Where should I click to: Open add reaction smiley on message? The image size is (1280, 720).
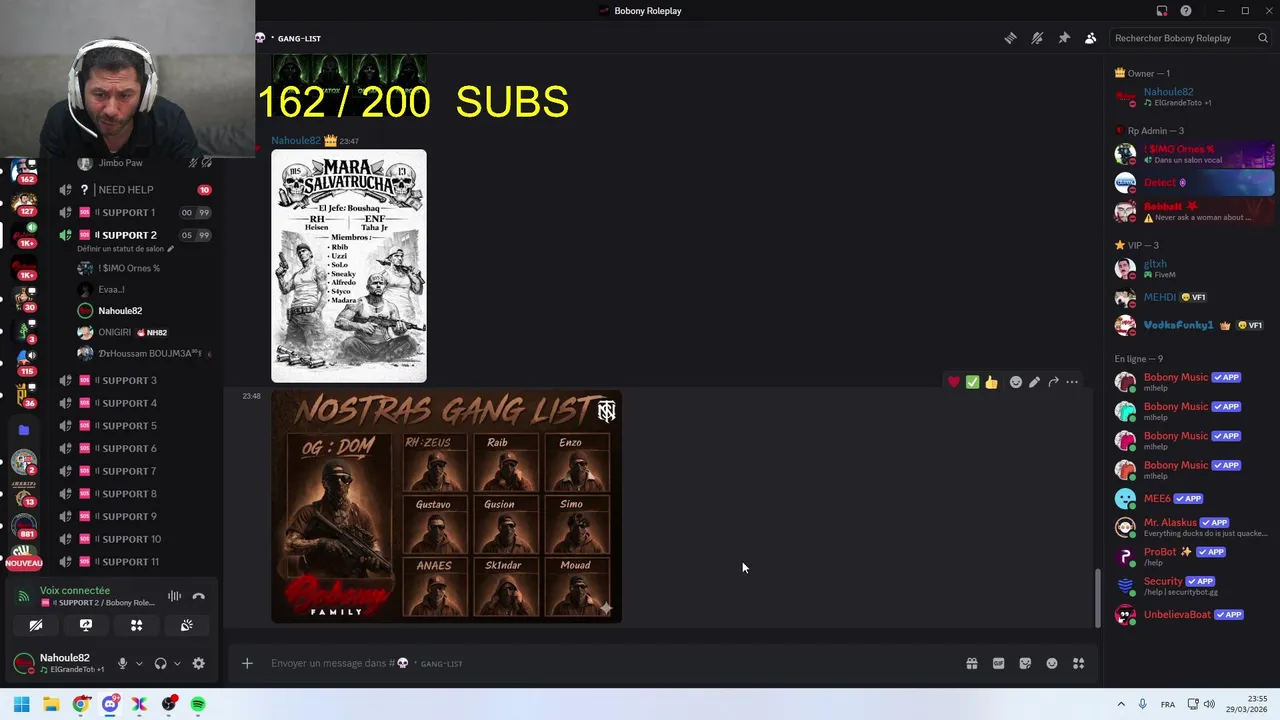1016,382
